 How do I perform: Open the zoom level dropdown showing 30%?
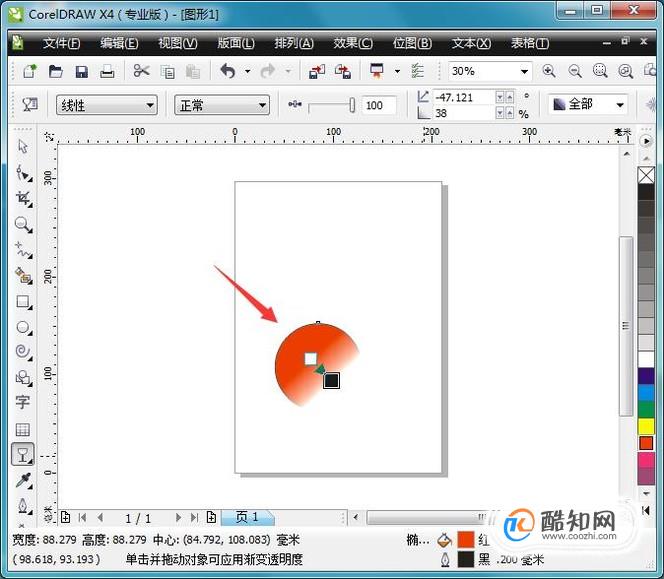click(490, 71)
